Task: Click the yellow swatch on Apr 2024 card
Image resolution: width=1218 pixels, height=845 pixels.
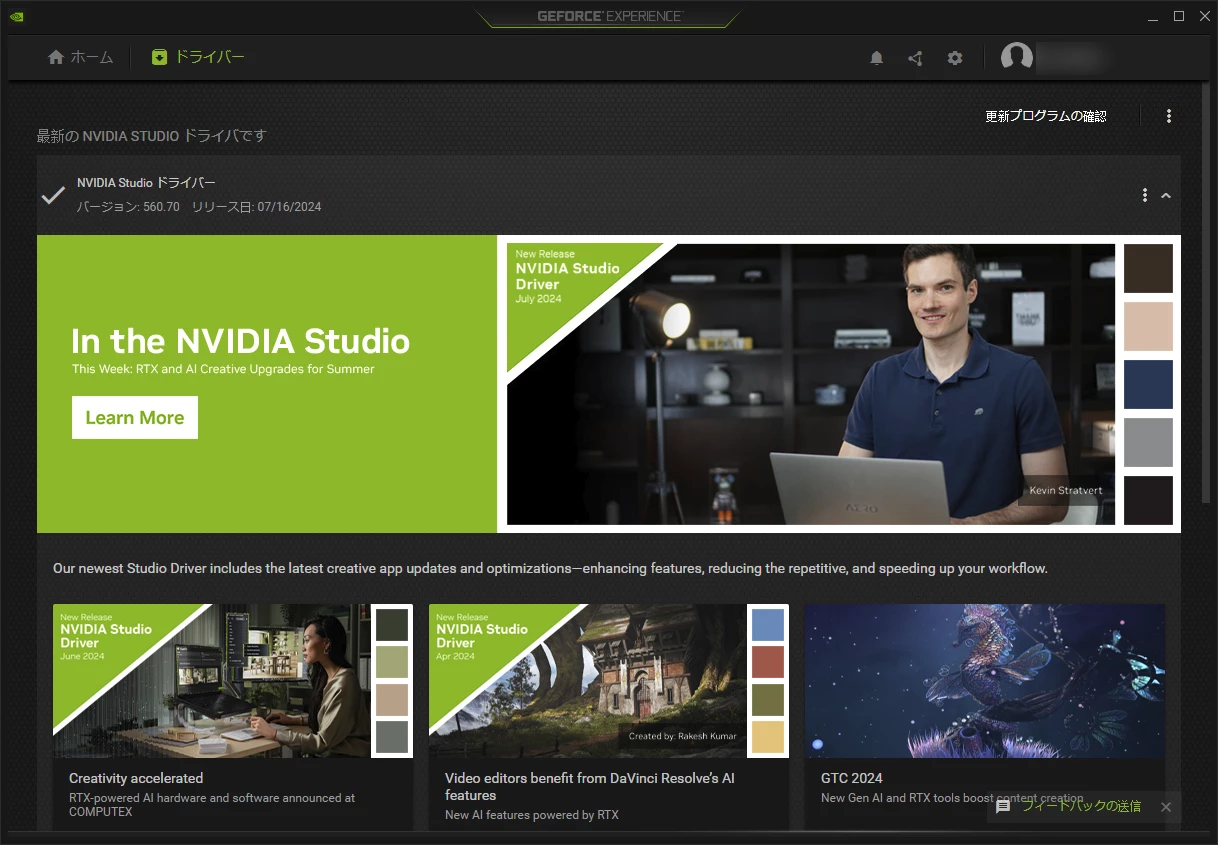Action: 768,737
